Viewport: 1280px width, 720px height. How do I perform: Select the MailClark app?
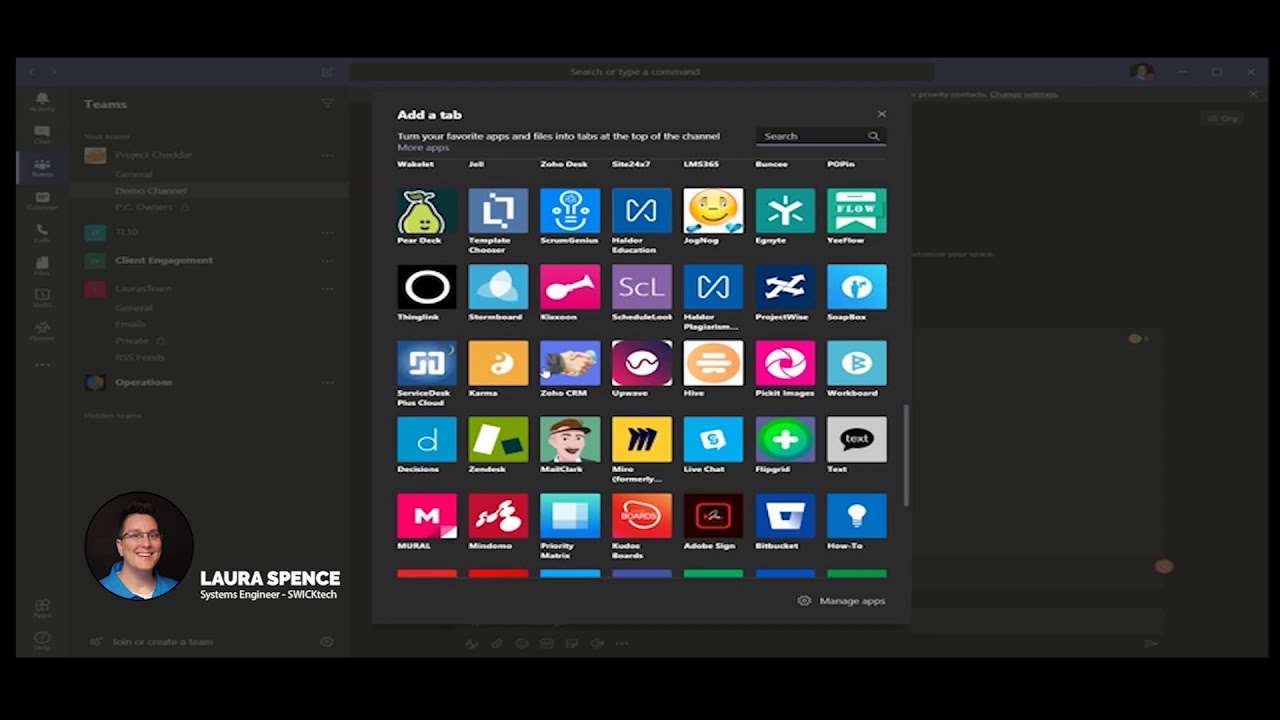pos(570,439)
